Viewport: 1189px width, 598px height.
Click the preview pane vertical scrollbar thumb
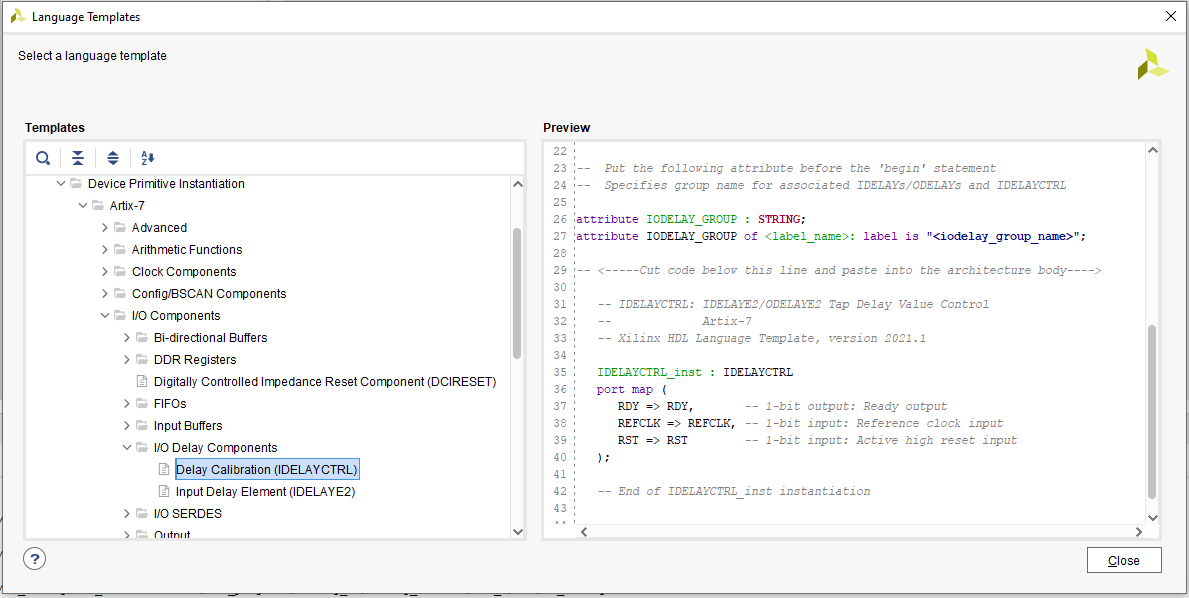(x=1153, y=412)
